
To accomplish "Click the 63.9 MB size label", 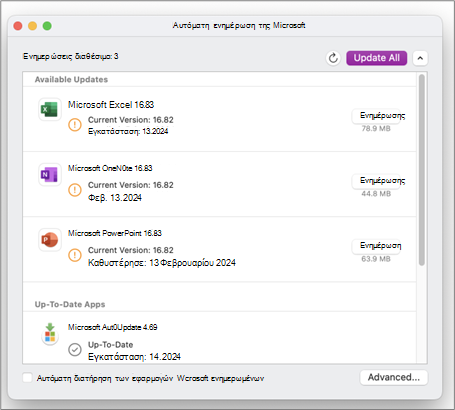I will (376, 259).
